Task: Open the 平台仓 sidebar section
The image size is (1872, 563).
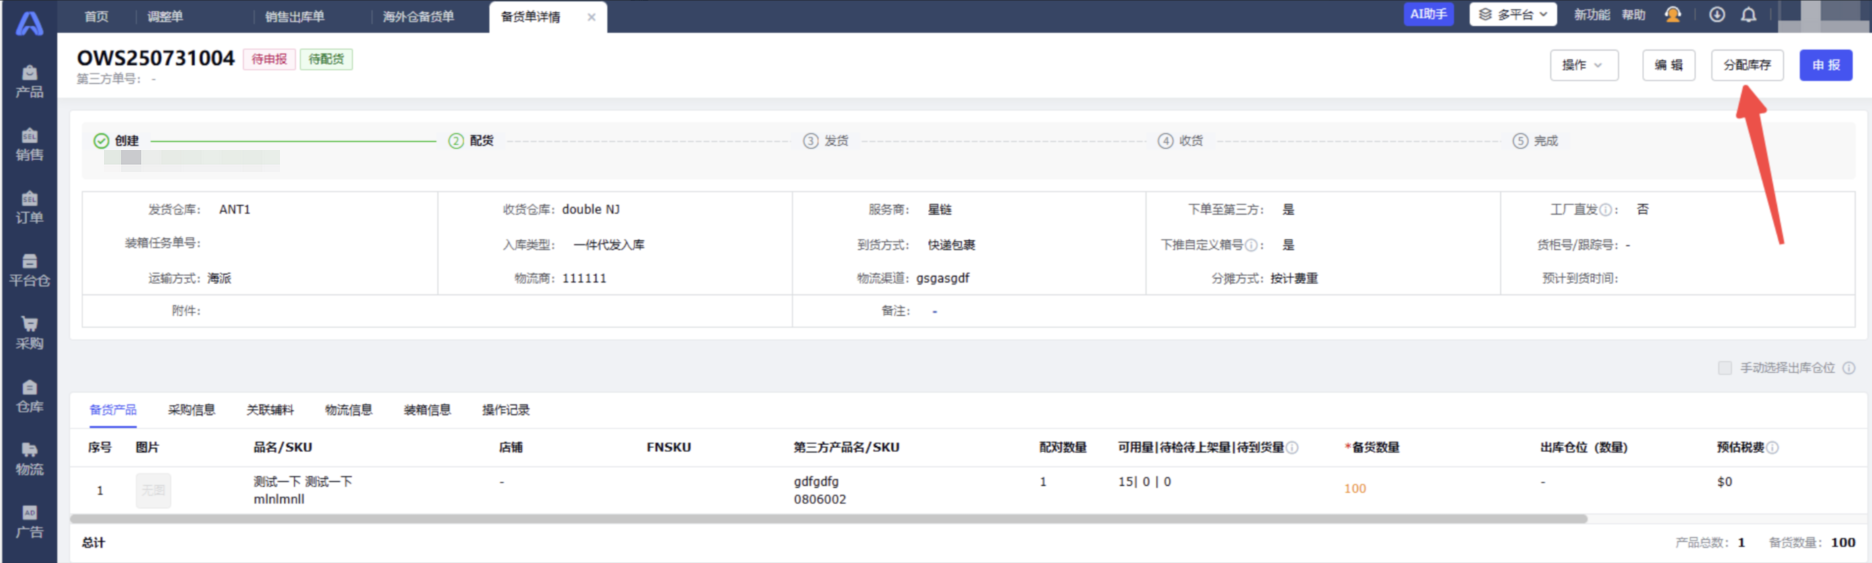Action: [29, 270]
